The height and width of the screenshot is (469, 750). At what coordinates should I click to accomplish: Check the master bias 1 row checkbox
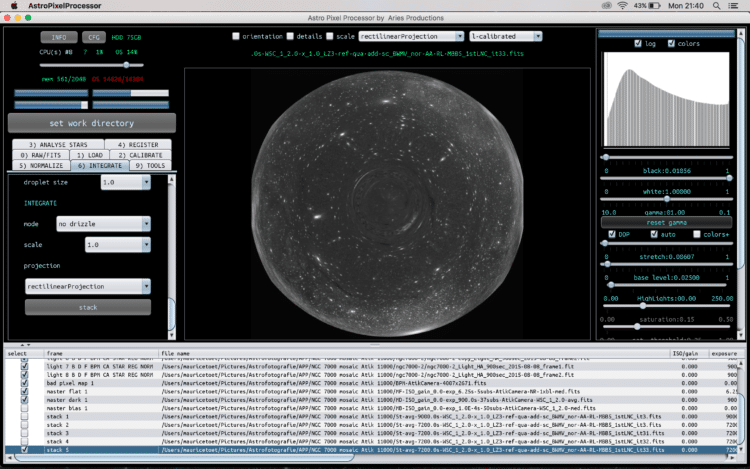coord(24,408)
